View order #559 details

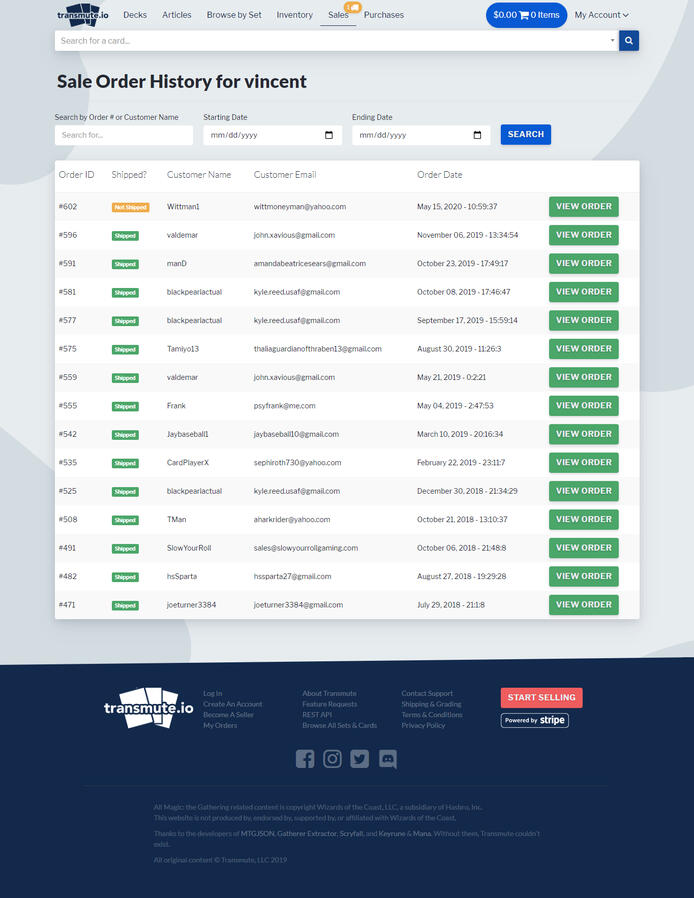[x=583, y=377]
